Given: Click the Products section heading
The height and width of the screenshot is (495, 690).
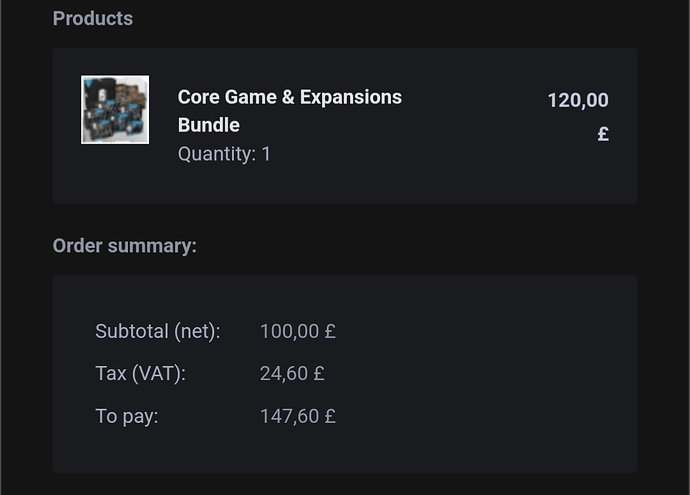Looking at the screenshot, I should tap(92, 18).
